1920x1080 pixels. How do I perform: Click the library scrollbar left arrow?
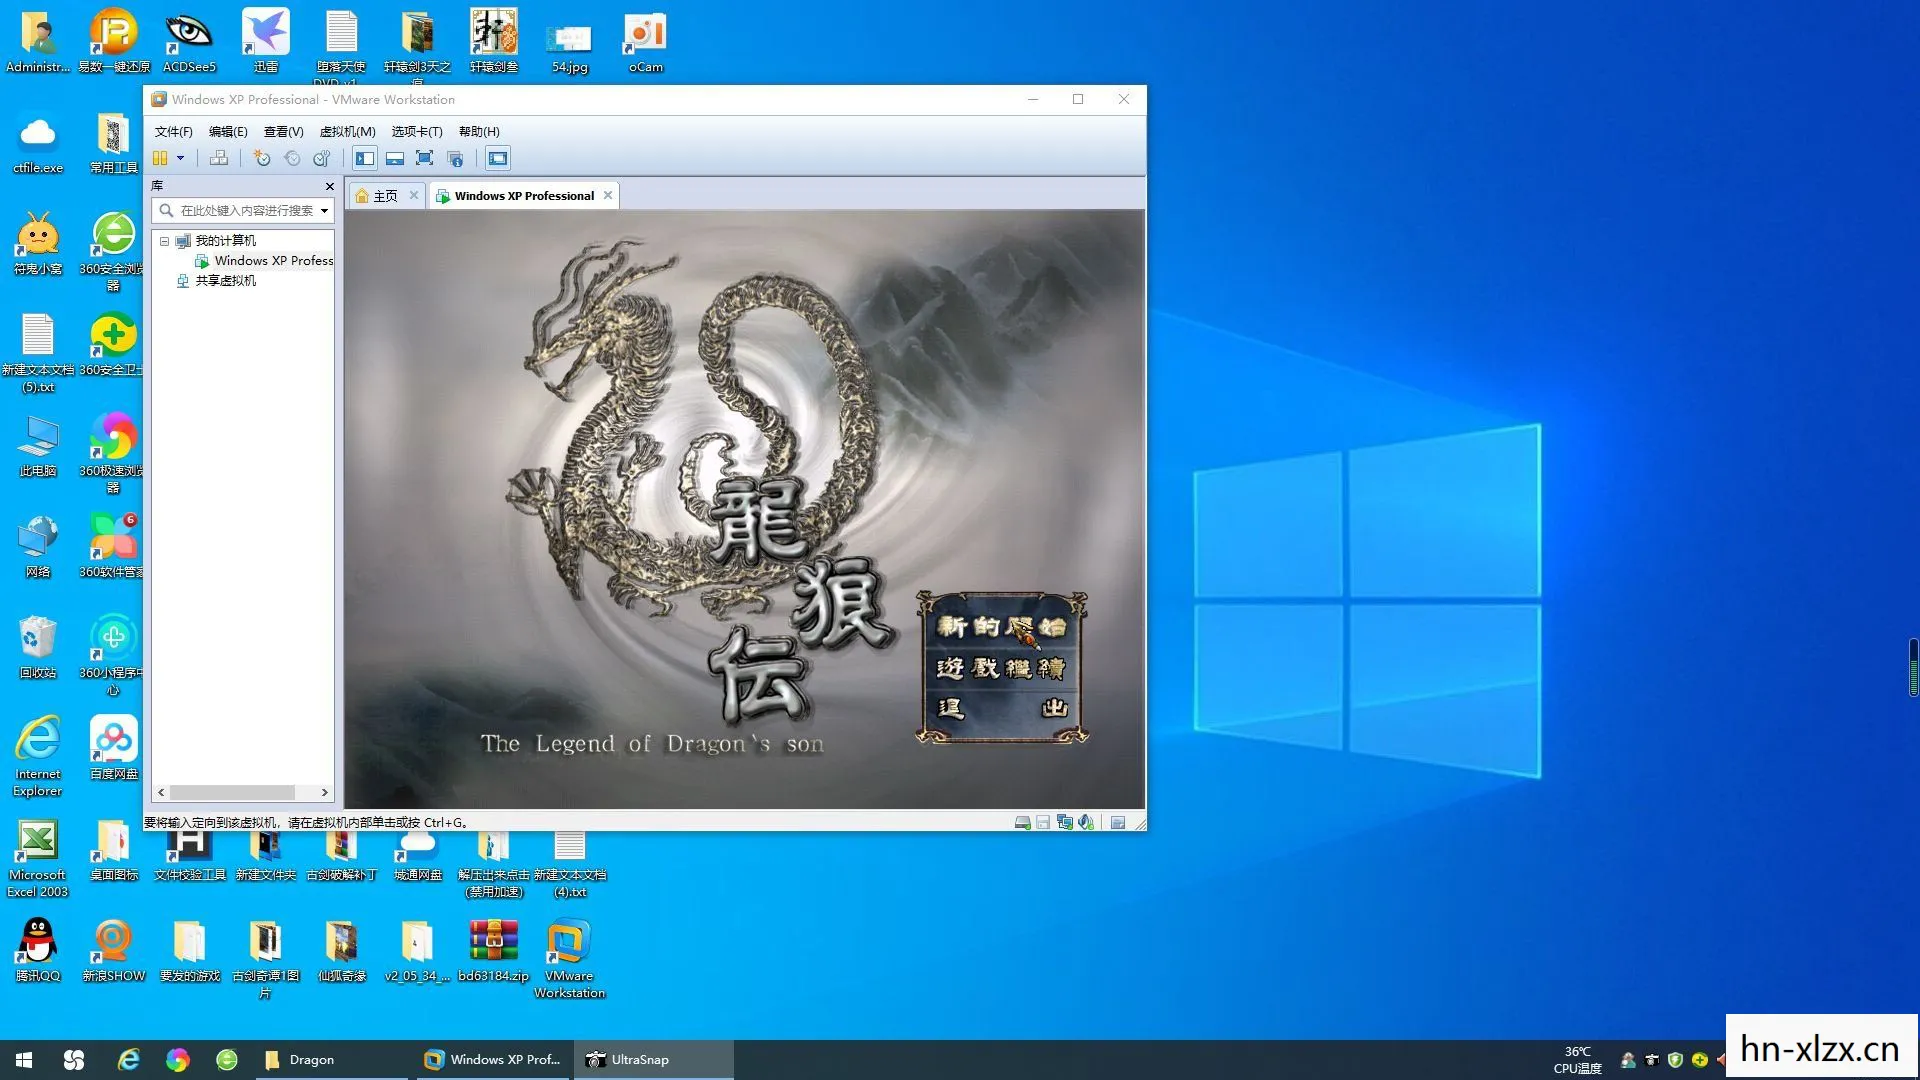[161, 792]
